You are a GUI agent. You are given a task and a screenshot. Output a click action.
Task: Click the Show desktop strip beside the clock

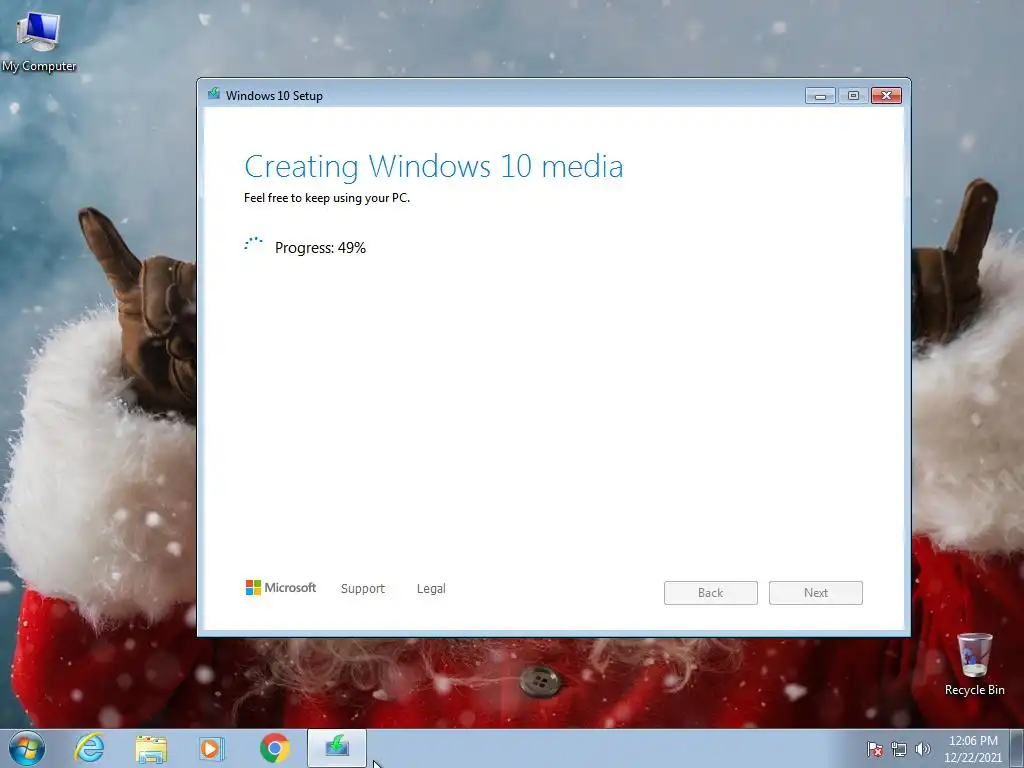[1017, 749]
